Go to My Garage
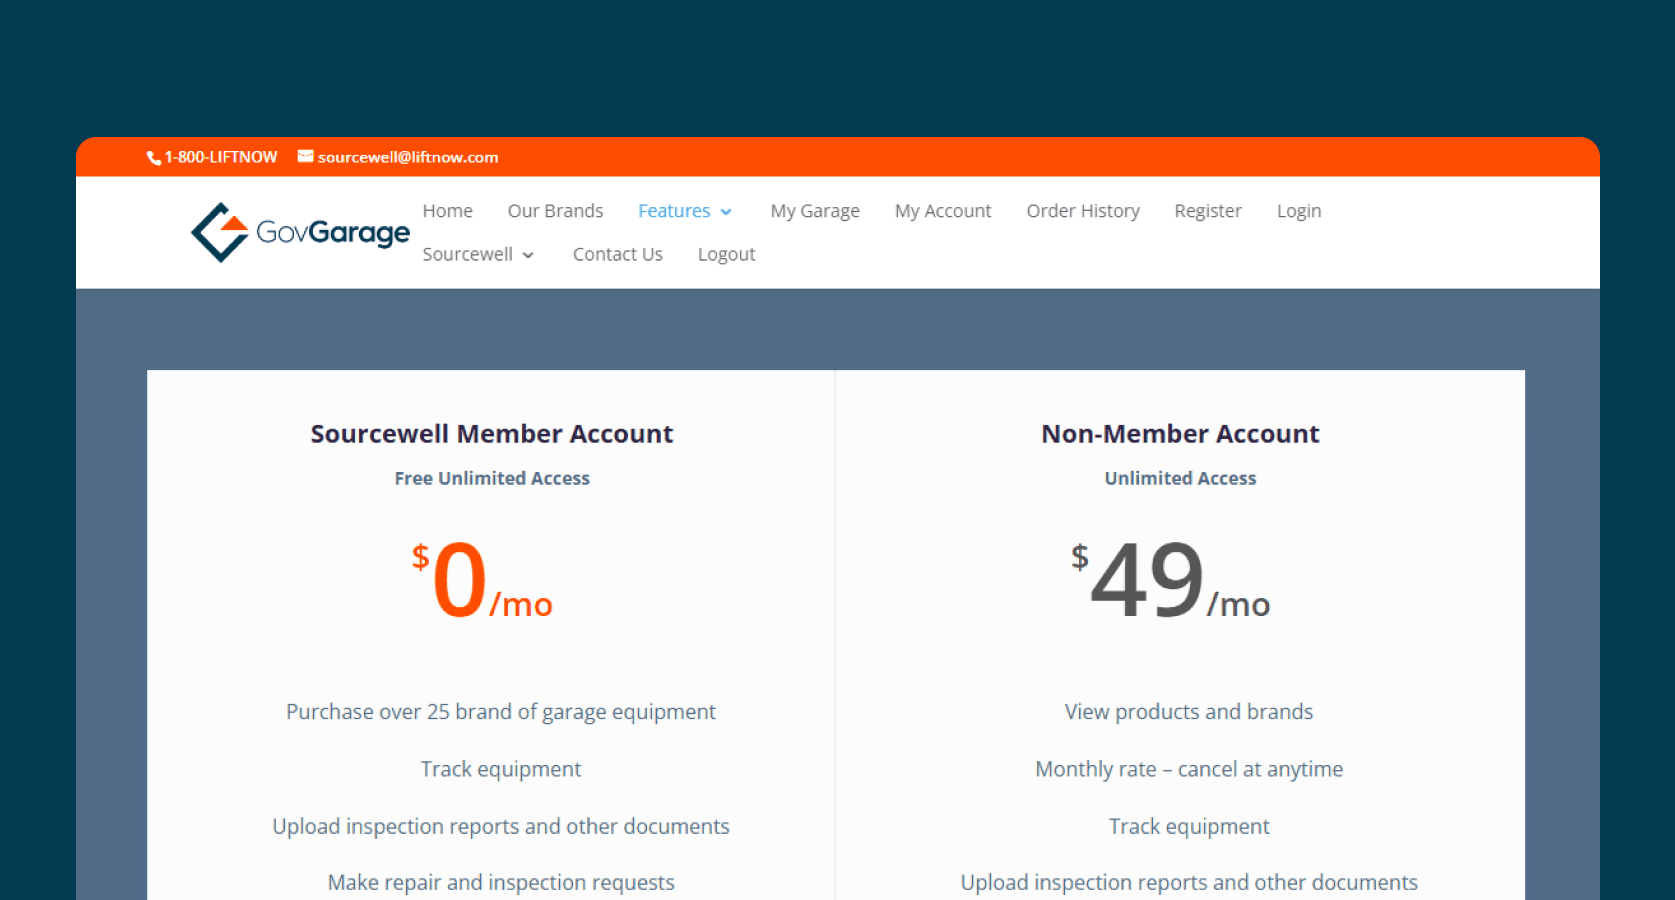This screenshot has height=900, width=1675. pyautogui.click(x=815, y=211)
